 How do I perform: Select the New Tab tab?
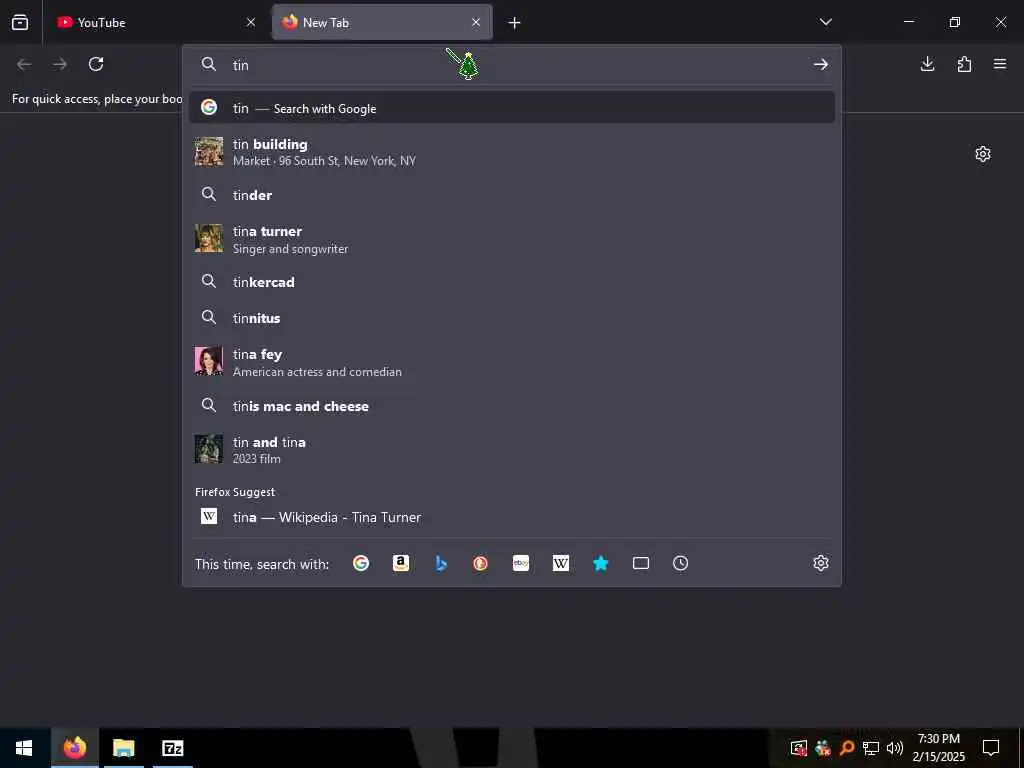[x=382, y=22]
